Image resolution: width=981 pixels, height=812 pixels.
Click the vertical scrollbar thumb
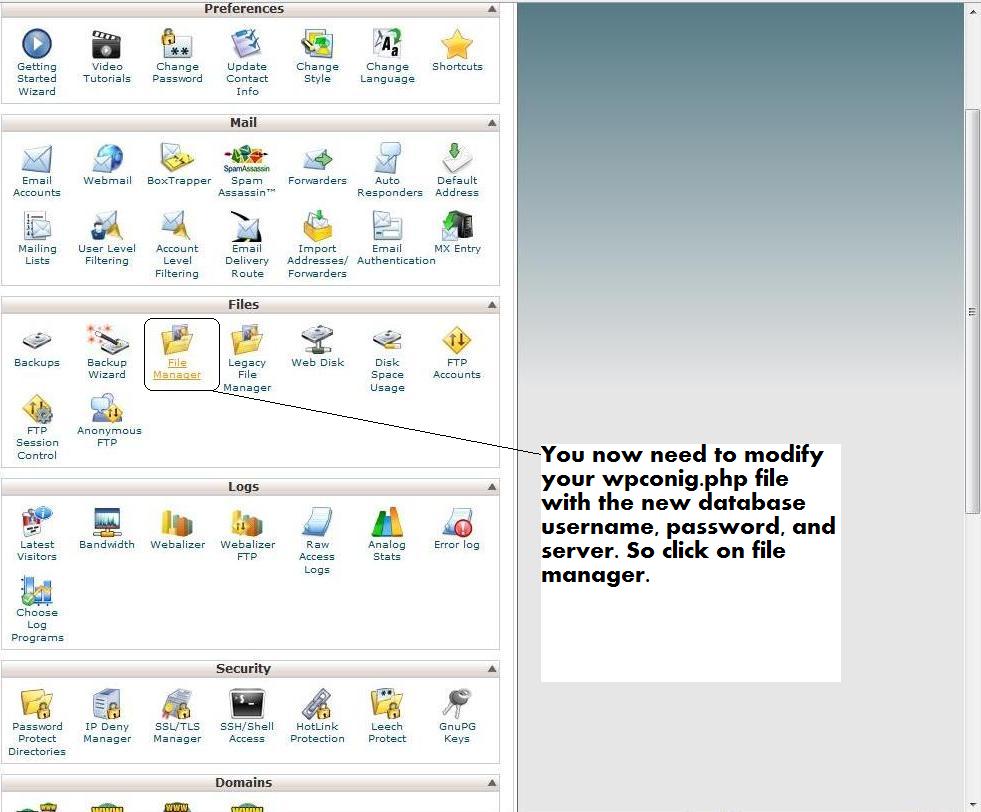point(972,311)
